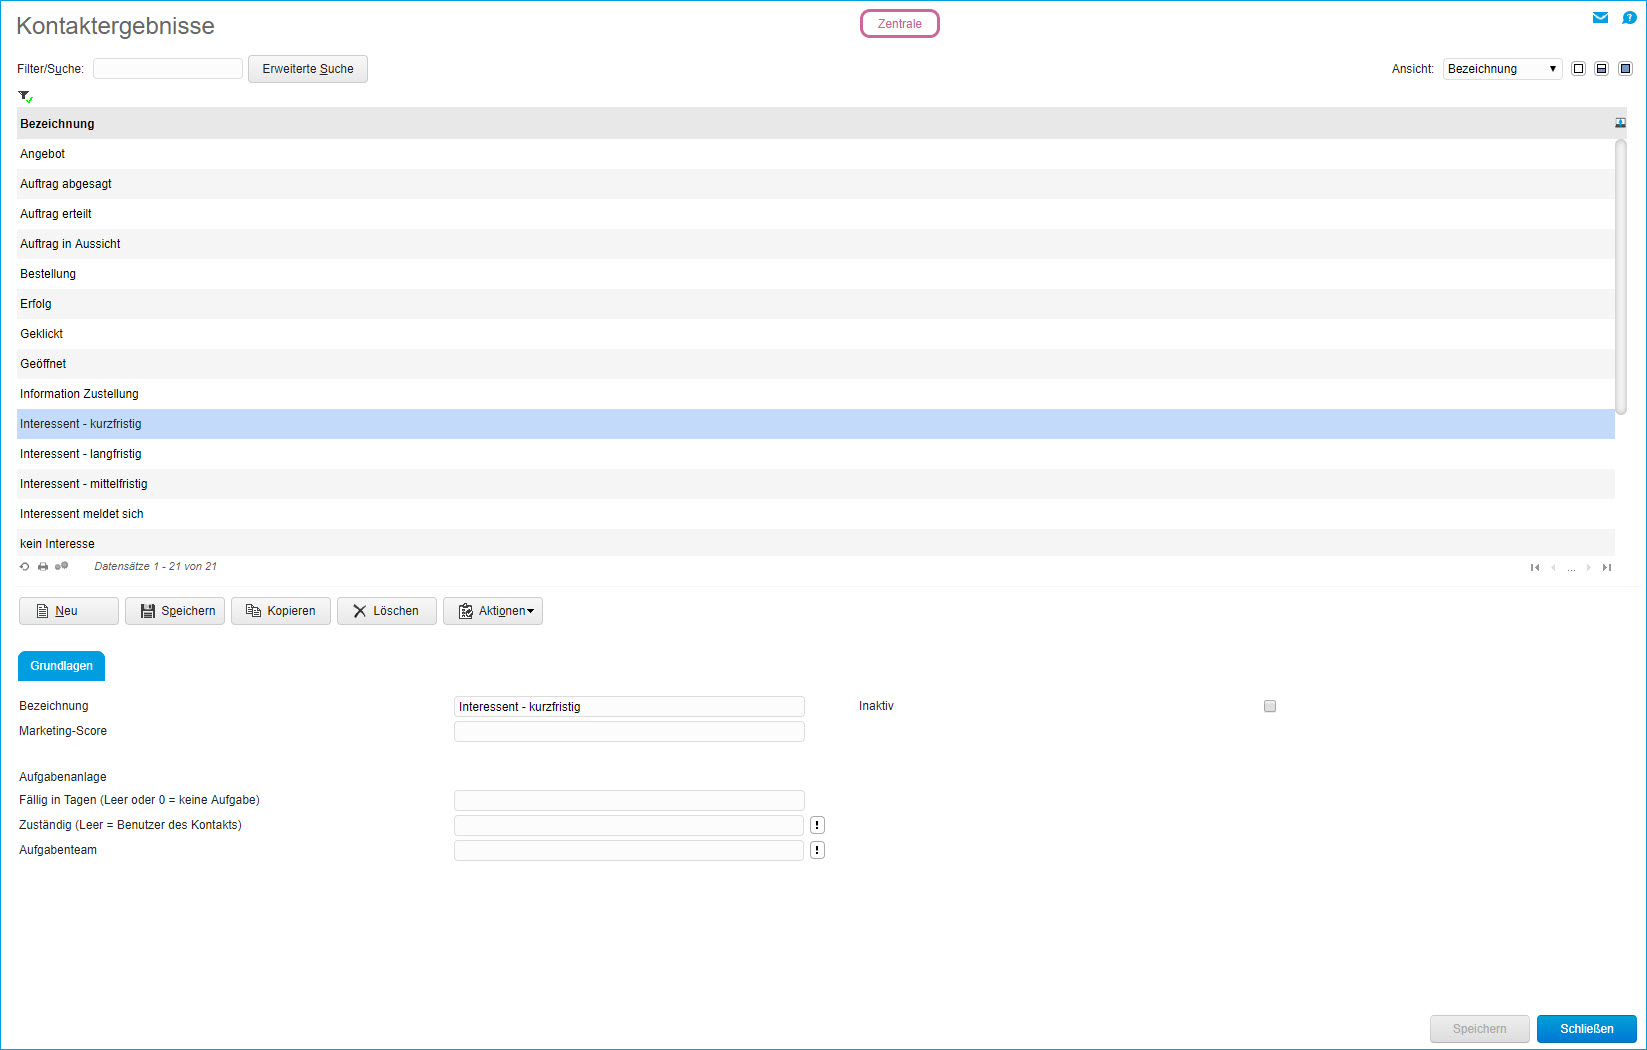Open the help question mark bubble
Screen dimensions: 1647x1050
pos(1629,17)
